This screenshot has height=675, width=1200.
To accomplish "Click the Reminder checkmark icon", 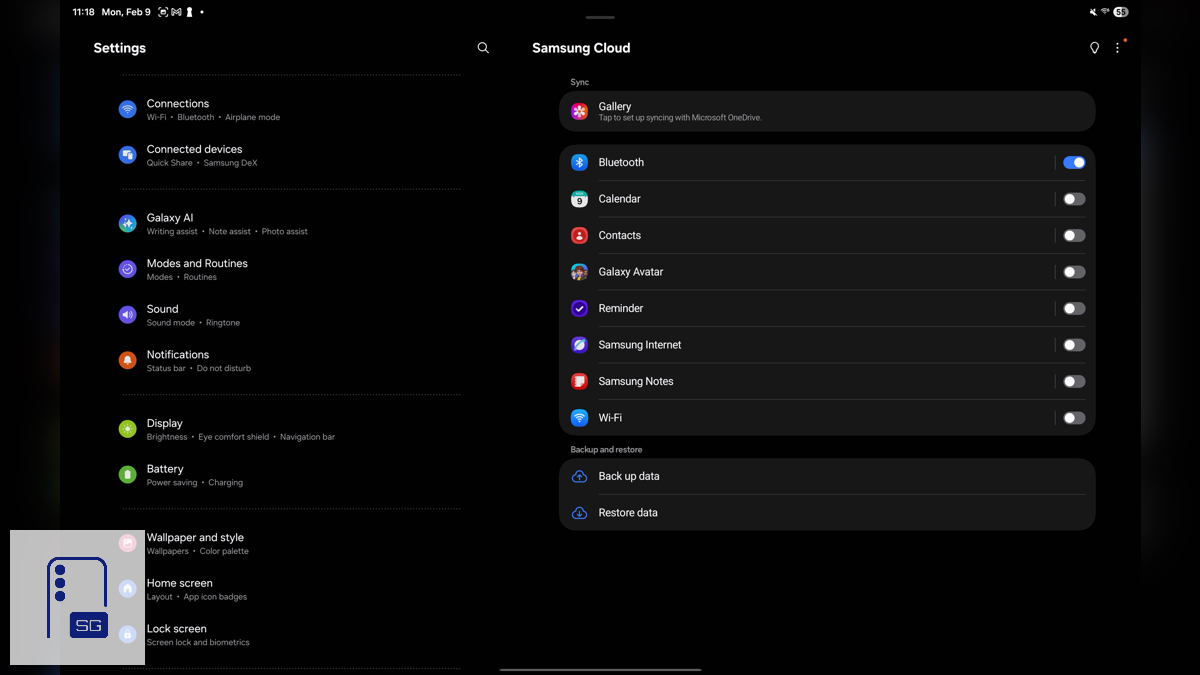I will (x=579, y=308).
